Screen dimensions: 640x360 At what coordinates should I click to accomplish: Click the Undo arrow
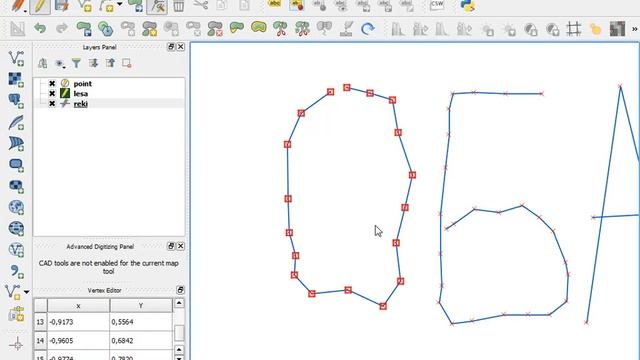40,29
